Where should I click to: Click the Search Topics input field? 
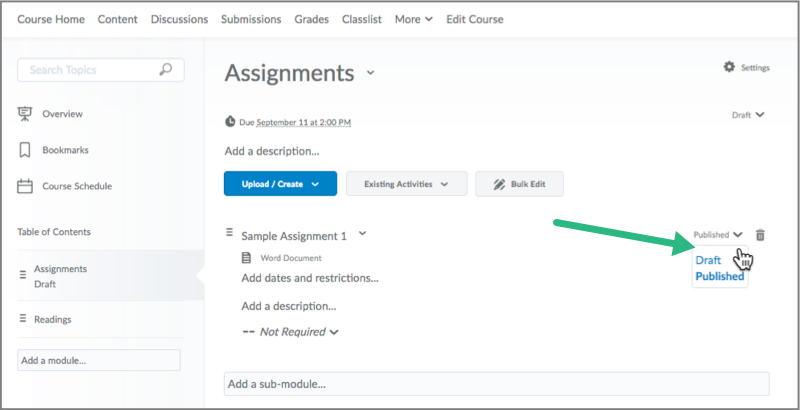(101, 70)
